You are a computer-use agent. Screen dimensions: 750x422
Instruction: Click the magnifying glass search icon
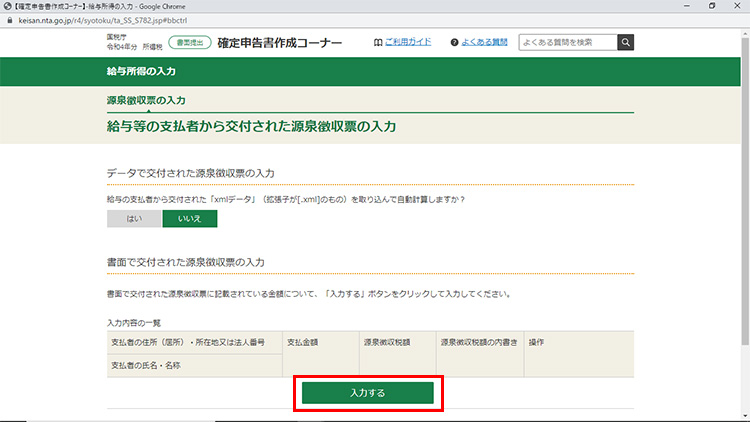tap(625, 42)
